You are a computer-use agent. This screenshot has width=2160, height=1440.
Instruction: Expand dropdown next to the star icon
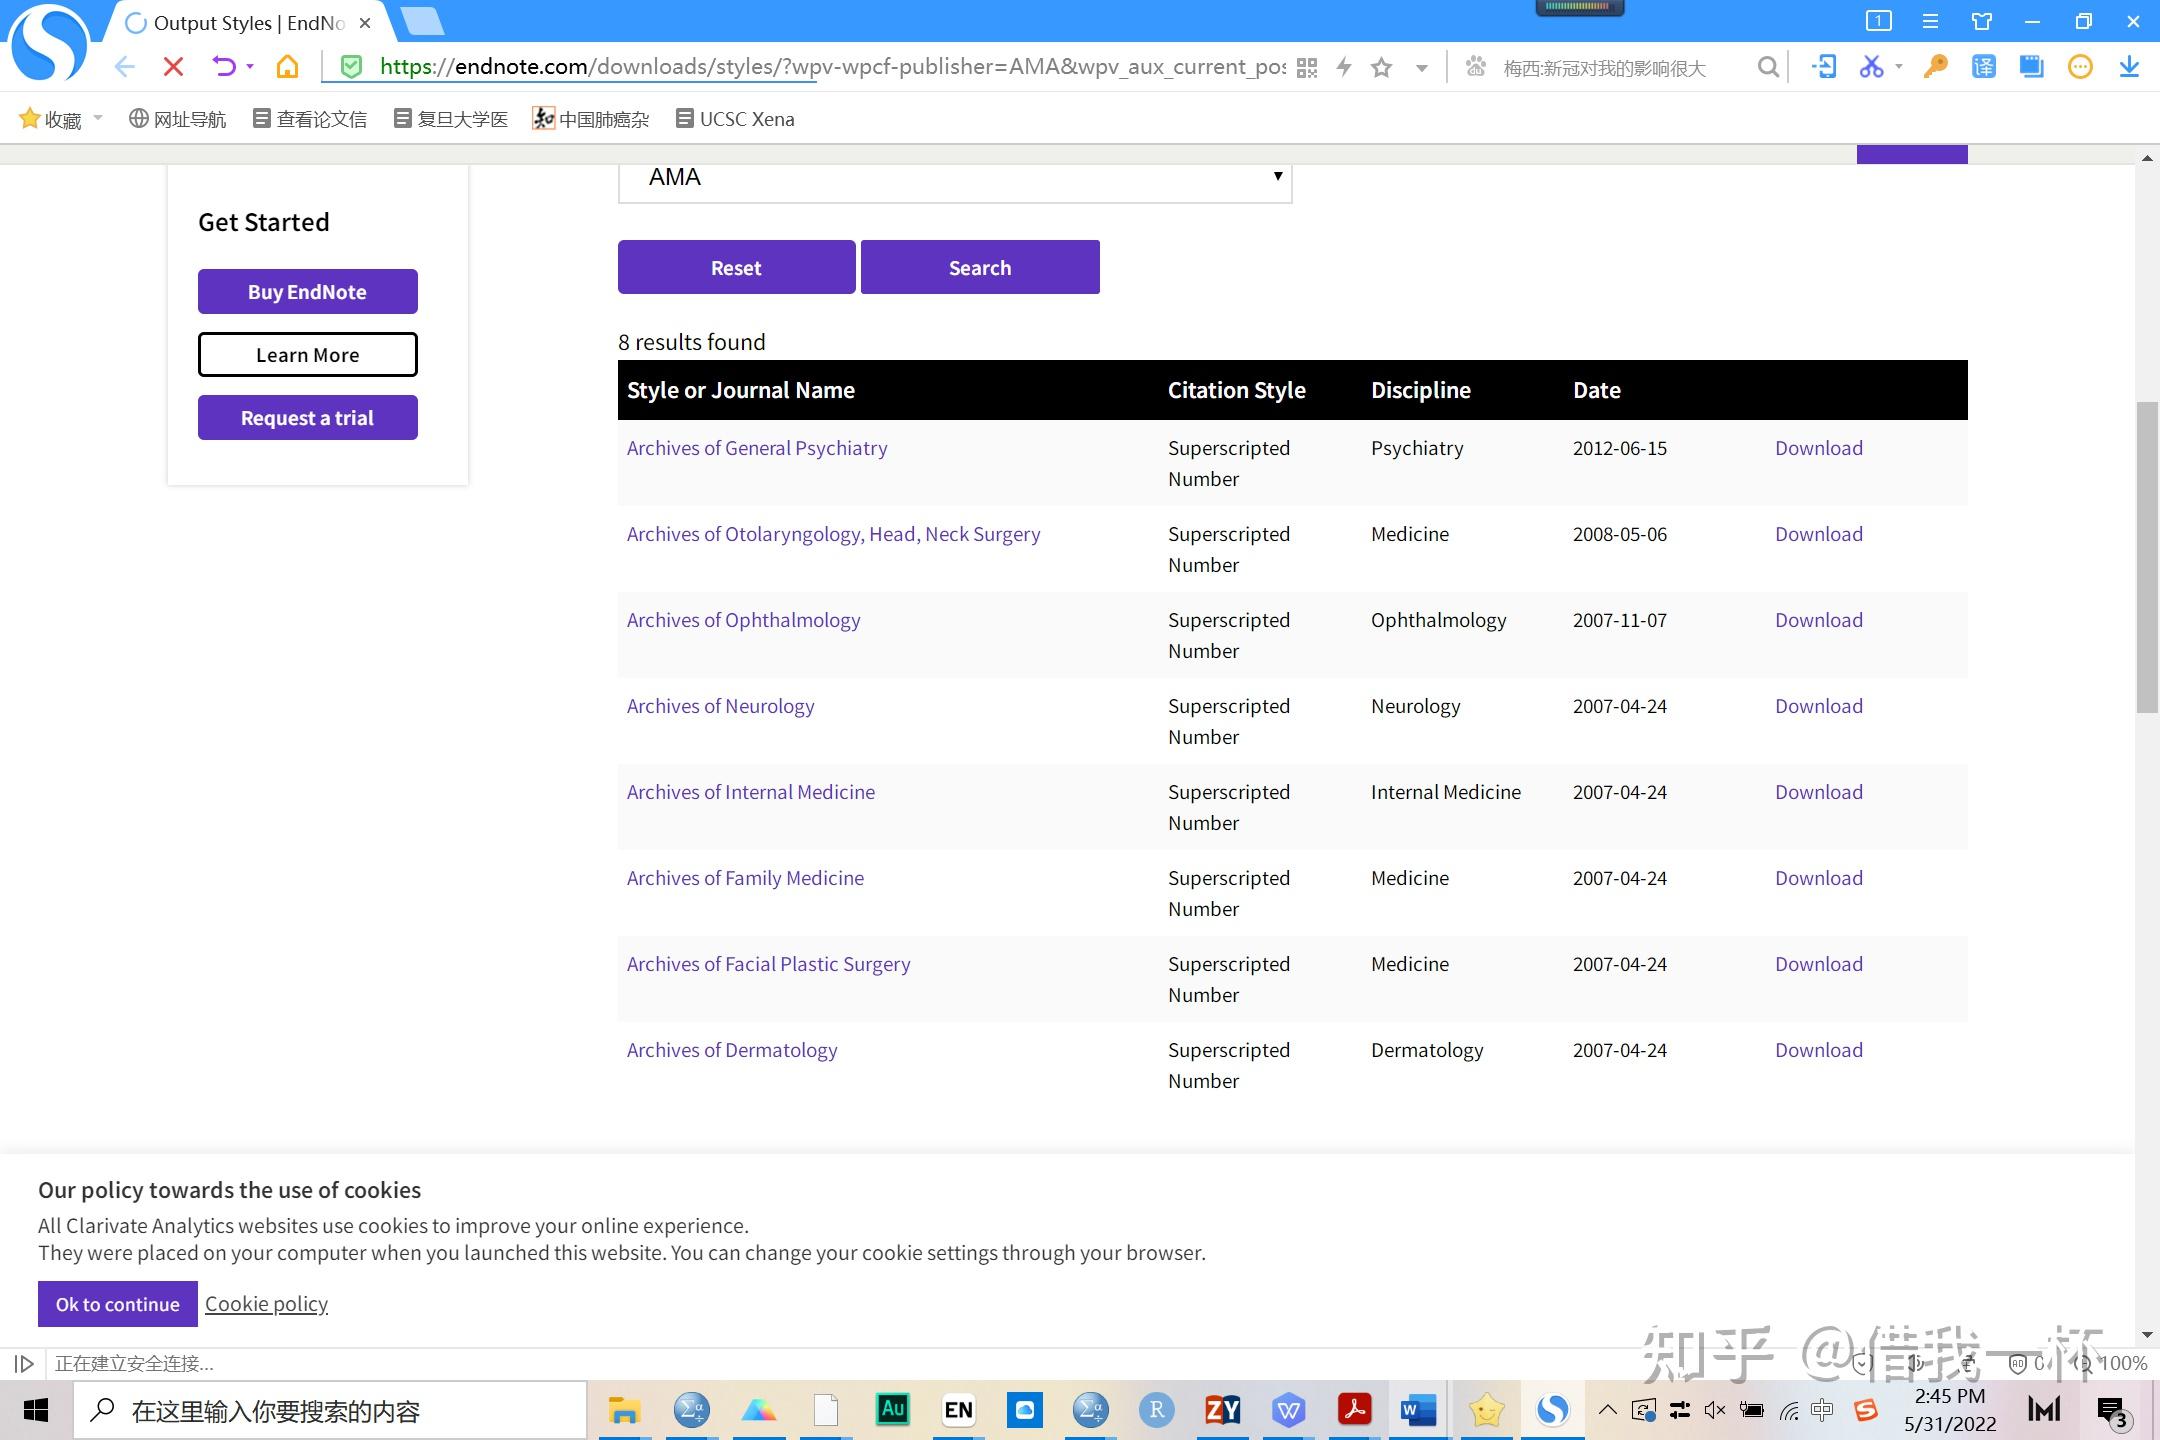click(x=1421, y=68)
